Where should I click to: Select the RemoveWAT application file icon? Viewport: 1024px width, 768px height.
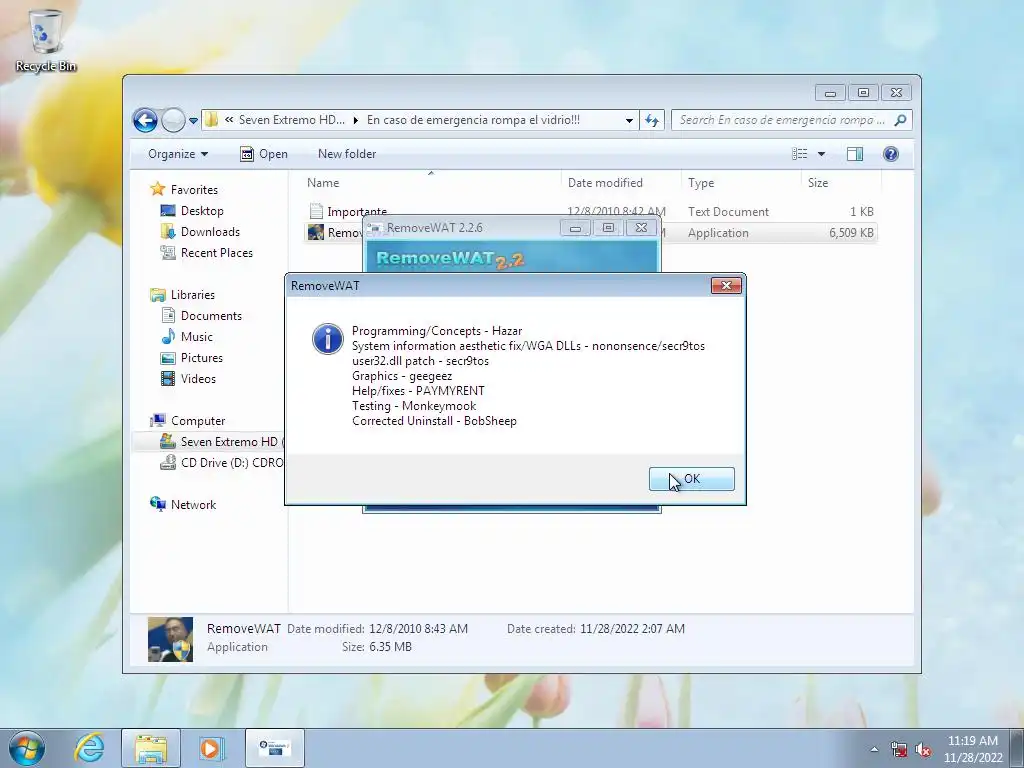coord(316,232)
